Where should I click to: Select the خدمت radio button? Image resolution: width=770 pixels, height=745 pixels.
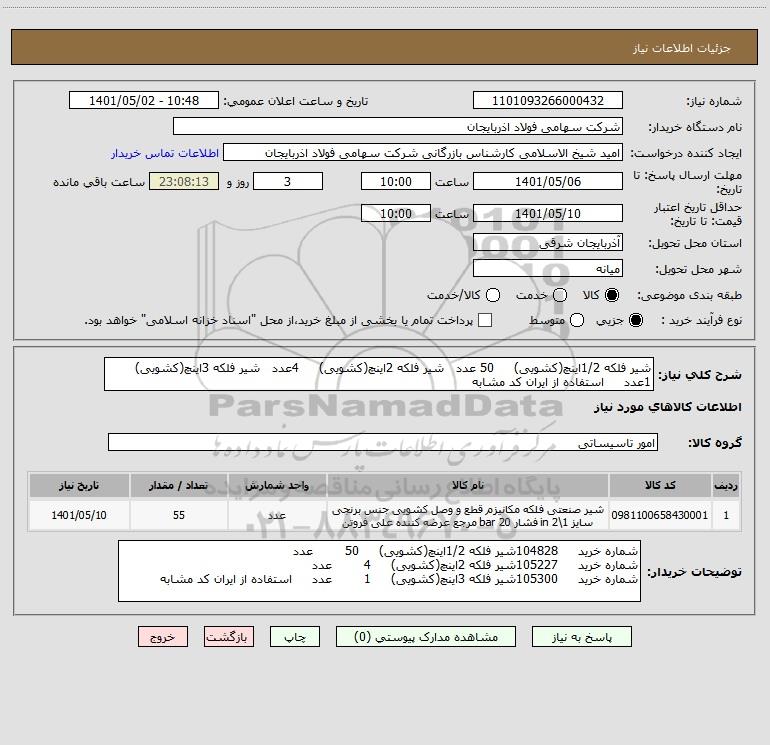(560, 295)
